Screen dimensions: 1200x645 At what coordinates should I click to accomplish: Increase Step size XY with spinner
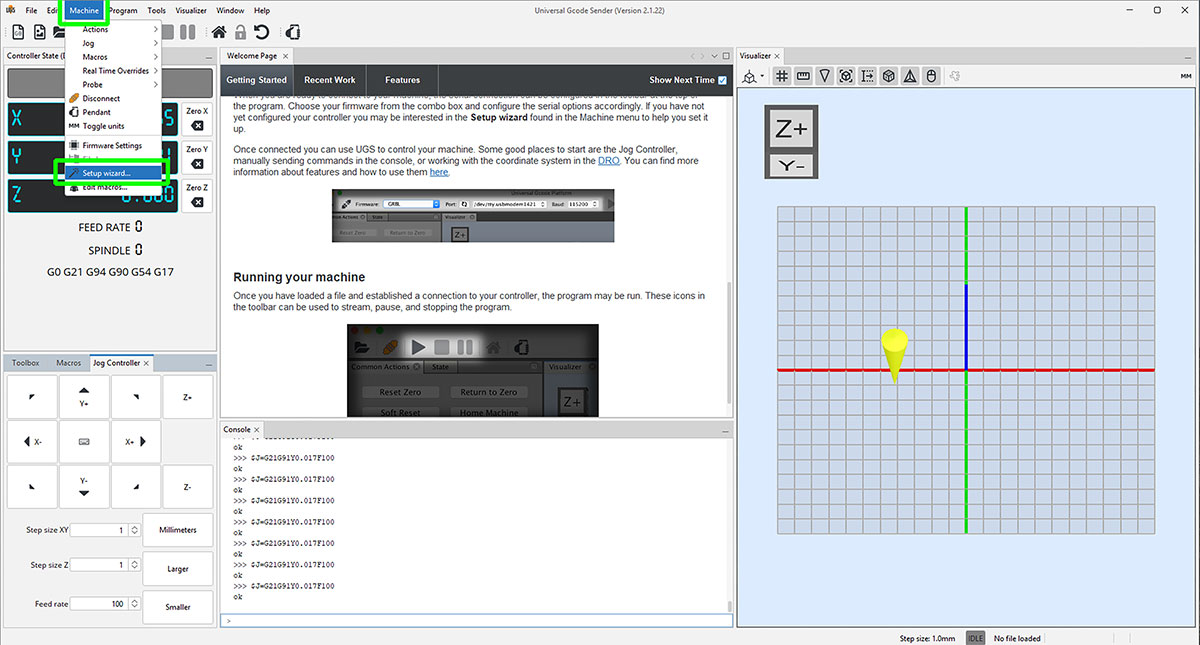(x=135, y=527)
